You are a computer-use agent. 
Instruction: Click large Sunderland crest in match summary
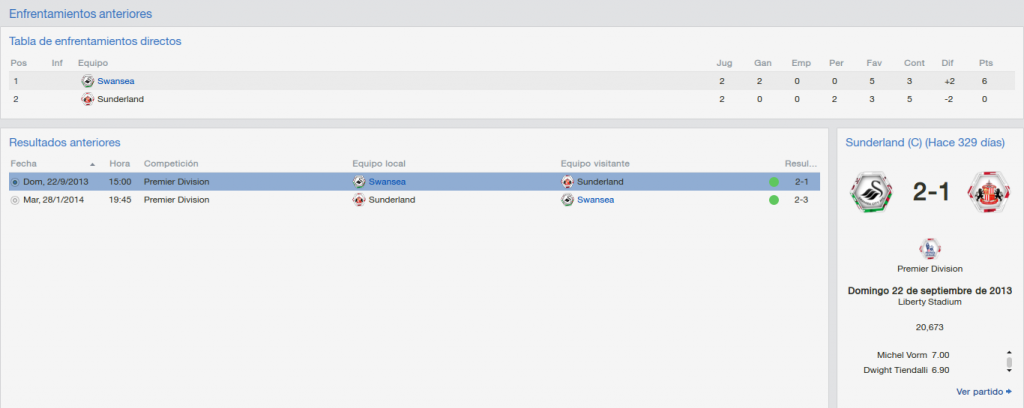click(989, 192)
